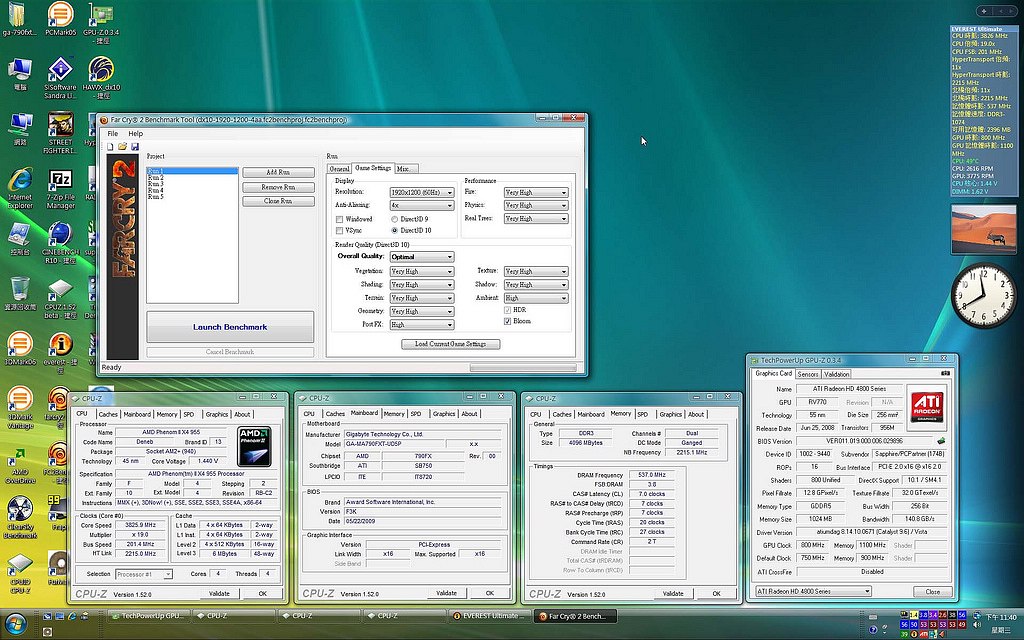Open the Help menu in Far Cry Benchmark Tool
This screenshot has height=640, width=1024.
pyautogui.click(x=135, y=134)
